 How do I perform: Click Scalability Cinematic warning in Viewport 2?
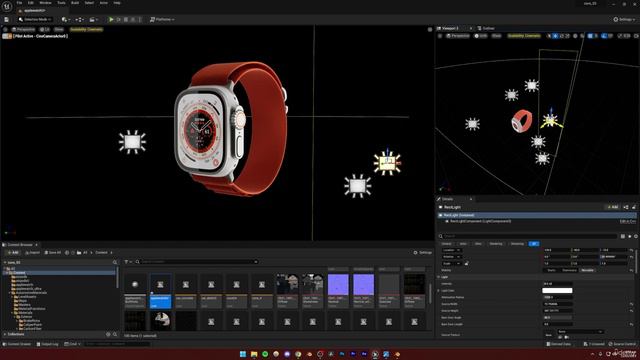tap(524, 36)
